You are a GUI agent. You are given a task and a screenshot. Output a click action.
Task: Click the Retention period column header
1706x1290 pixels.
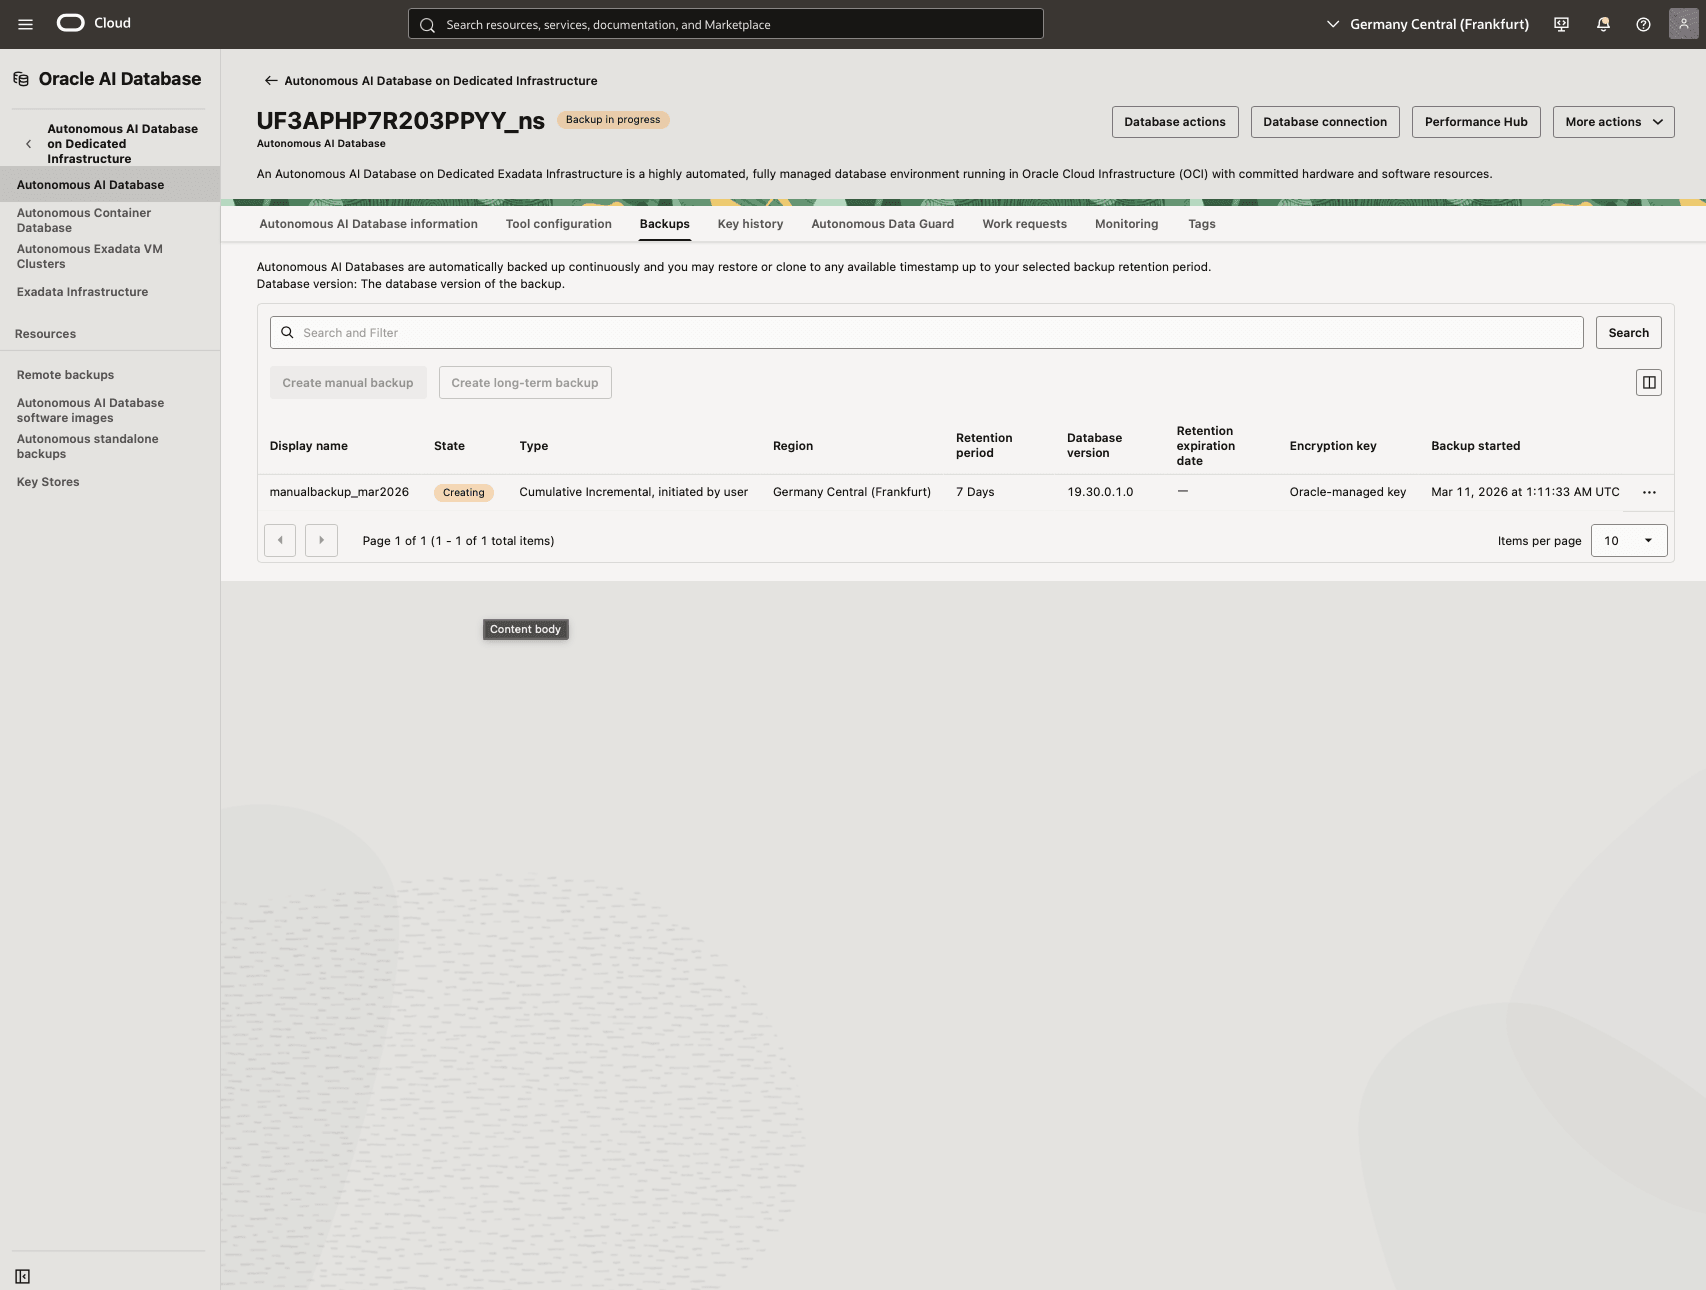(x=984, y=446)
